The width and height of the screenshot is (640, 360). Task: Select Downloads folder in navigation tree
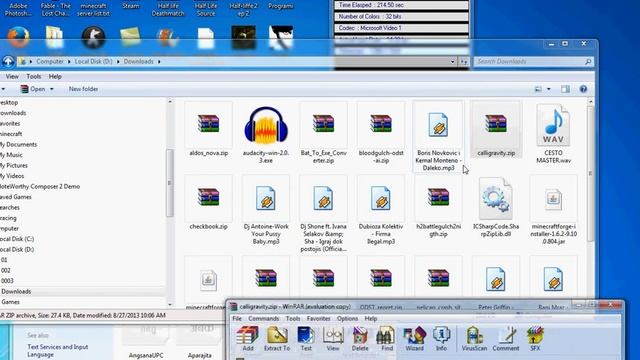click(16, 291)
